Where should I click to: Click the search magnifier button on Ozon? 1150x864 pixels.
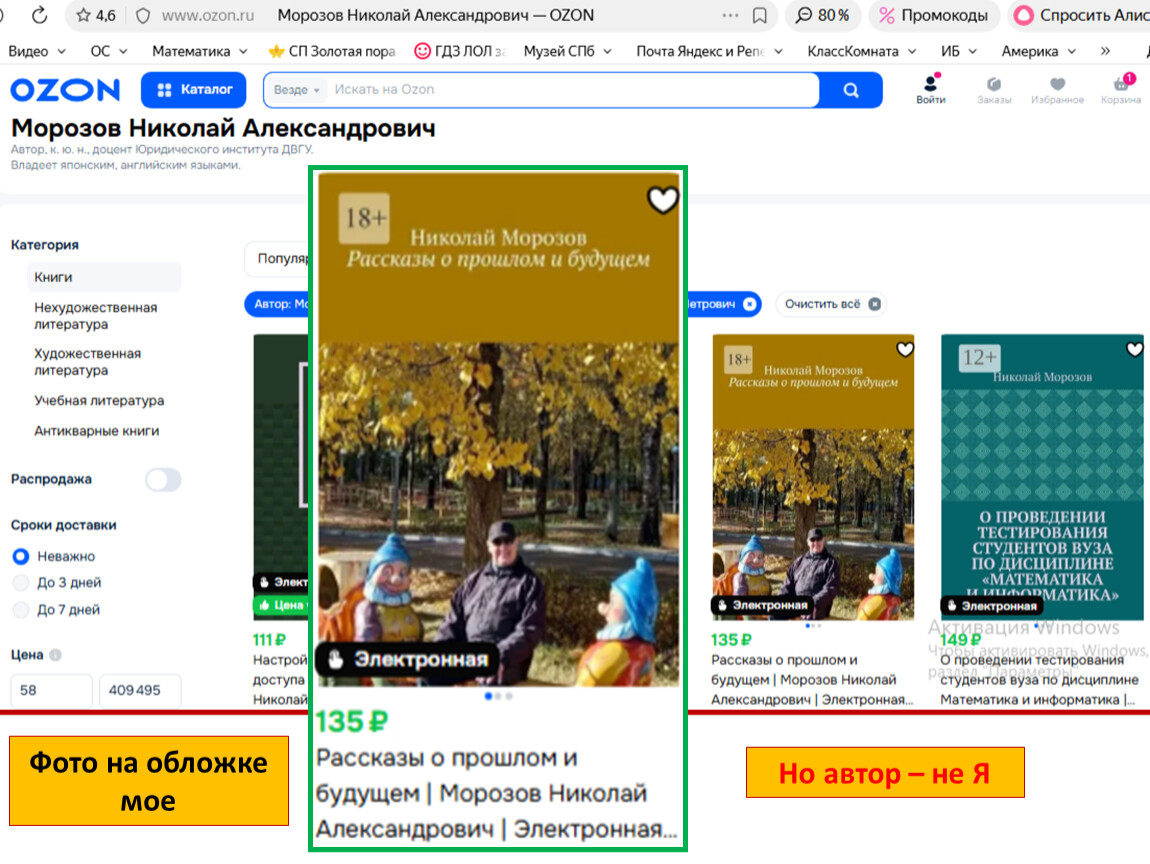pos(850,90)
